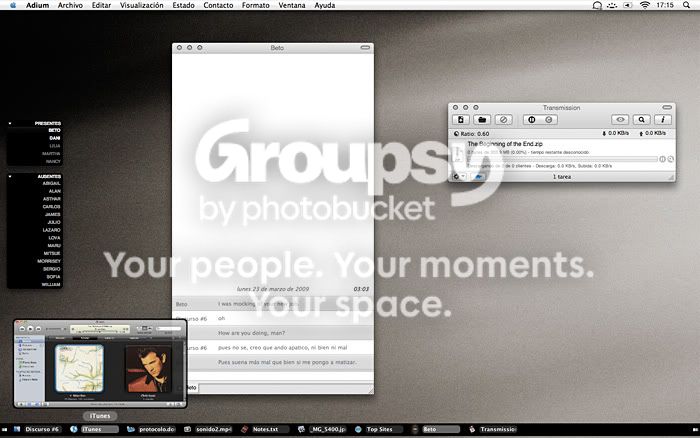Select contact JULIO in contact list
Screen dimensions: 700x438
[54, 222]
